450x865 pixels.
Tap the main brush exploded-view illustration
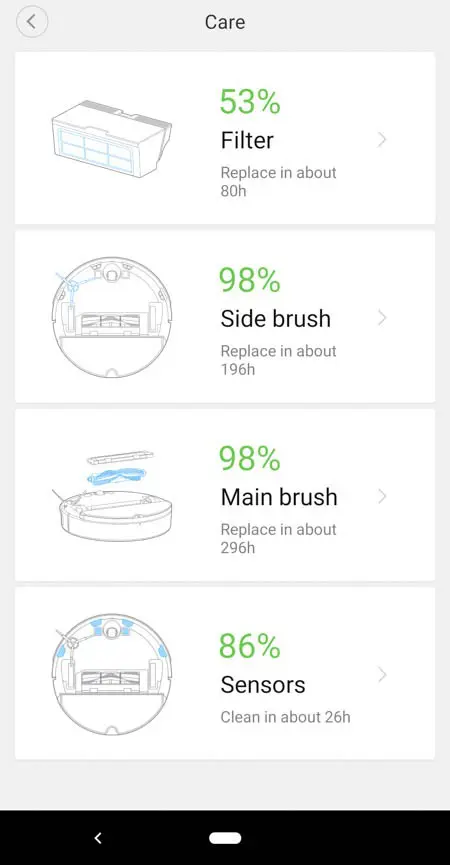(111, 495)
